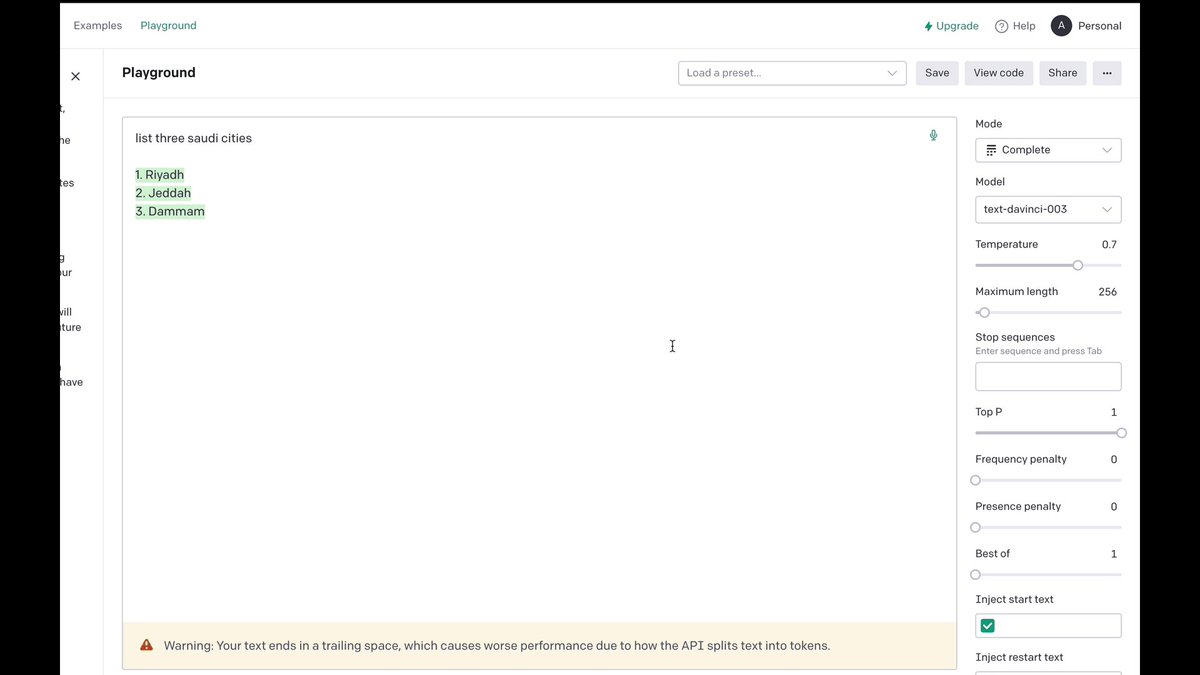Click the three-dots more options button
The width and height of the screenshot is (1200, 675).
(x=1107, y=73)
